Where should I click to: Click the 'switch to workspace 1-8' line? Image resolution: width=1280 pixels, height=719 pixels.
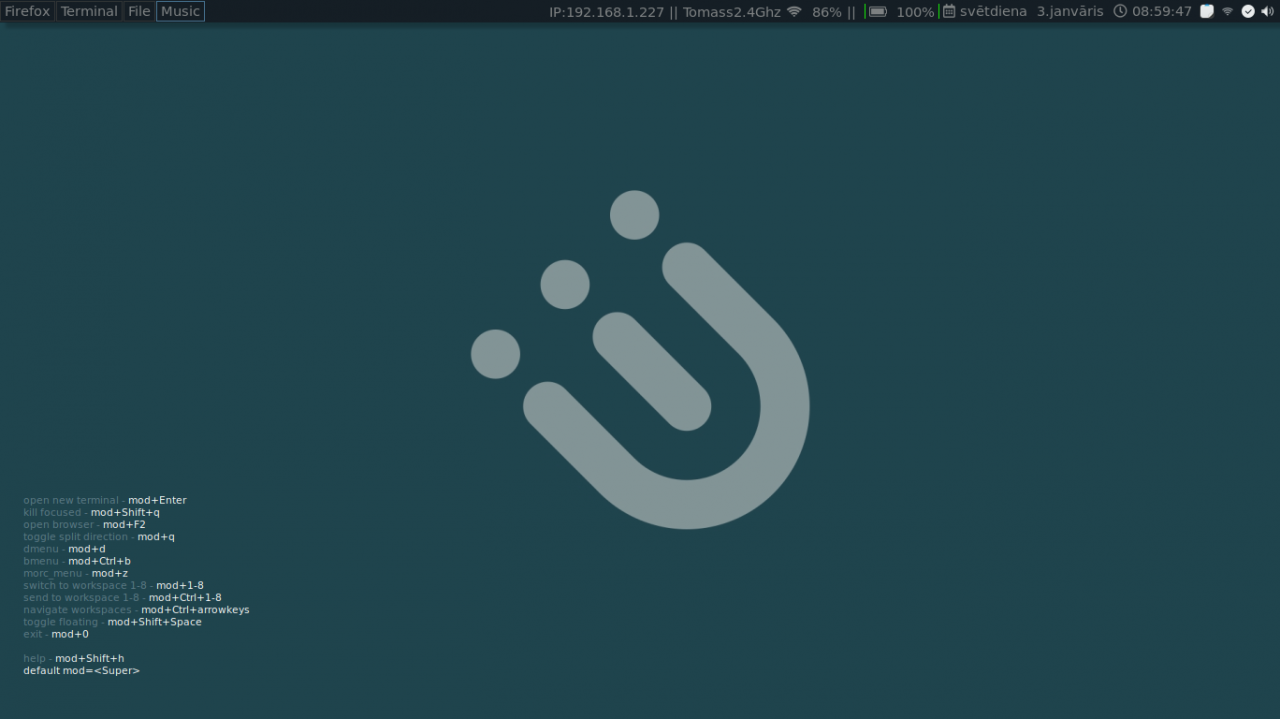(x=113, y=585)
